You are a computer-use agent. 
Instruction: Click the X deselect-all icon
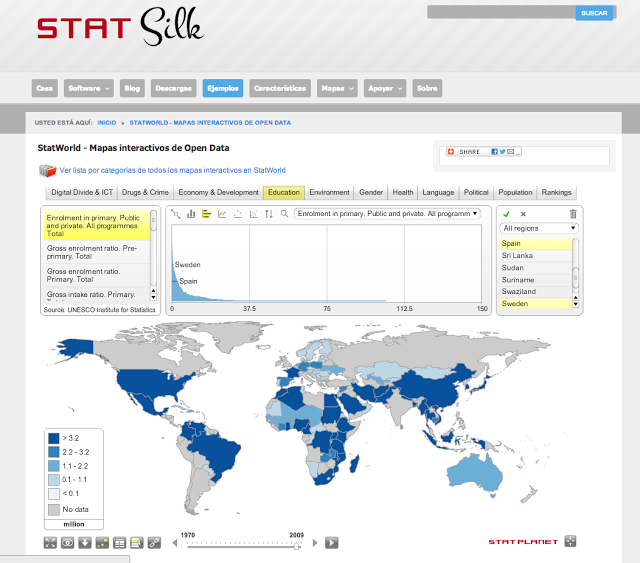[523, 214]
